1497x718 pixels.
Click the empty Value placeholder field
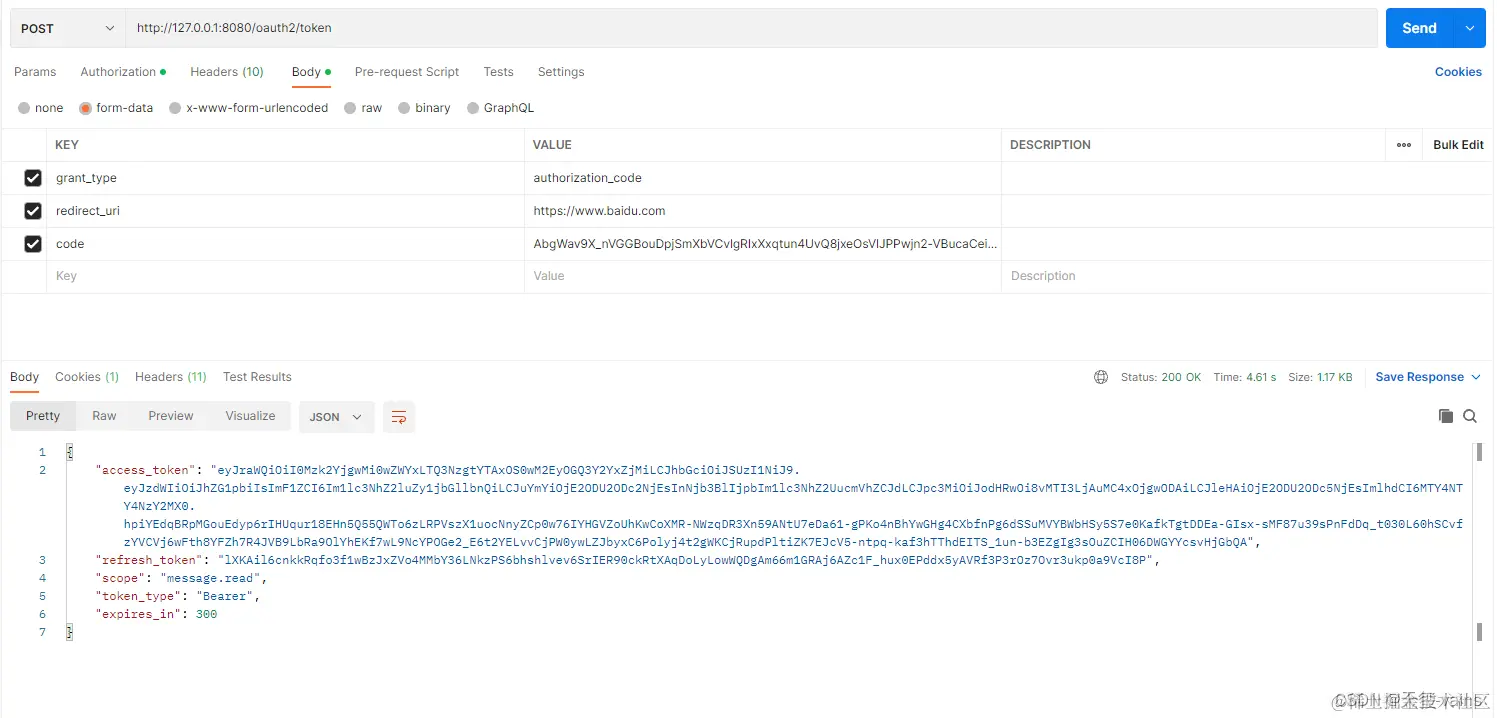click(762, 276)
